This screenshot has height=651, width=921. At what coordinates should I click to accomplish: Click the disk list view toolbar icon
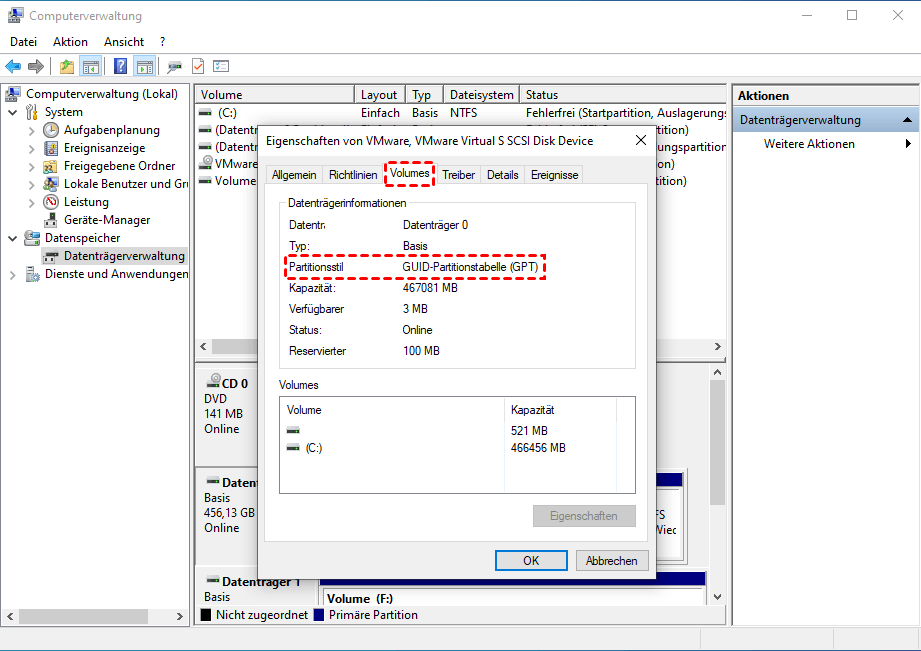tap(221, 66)
